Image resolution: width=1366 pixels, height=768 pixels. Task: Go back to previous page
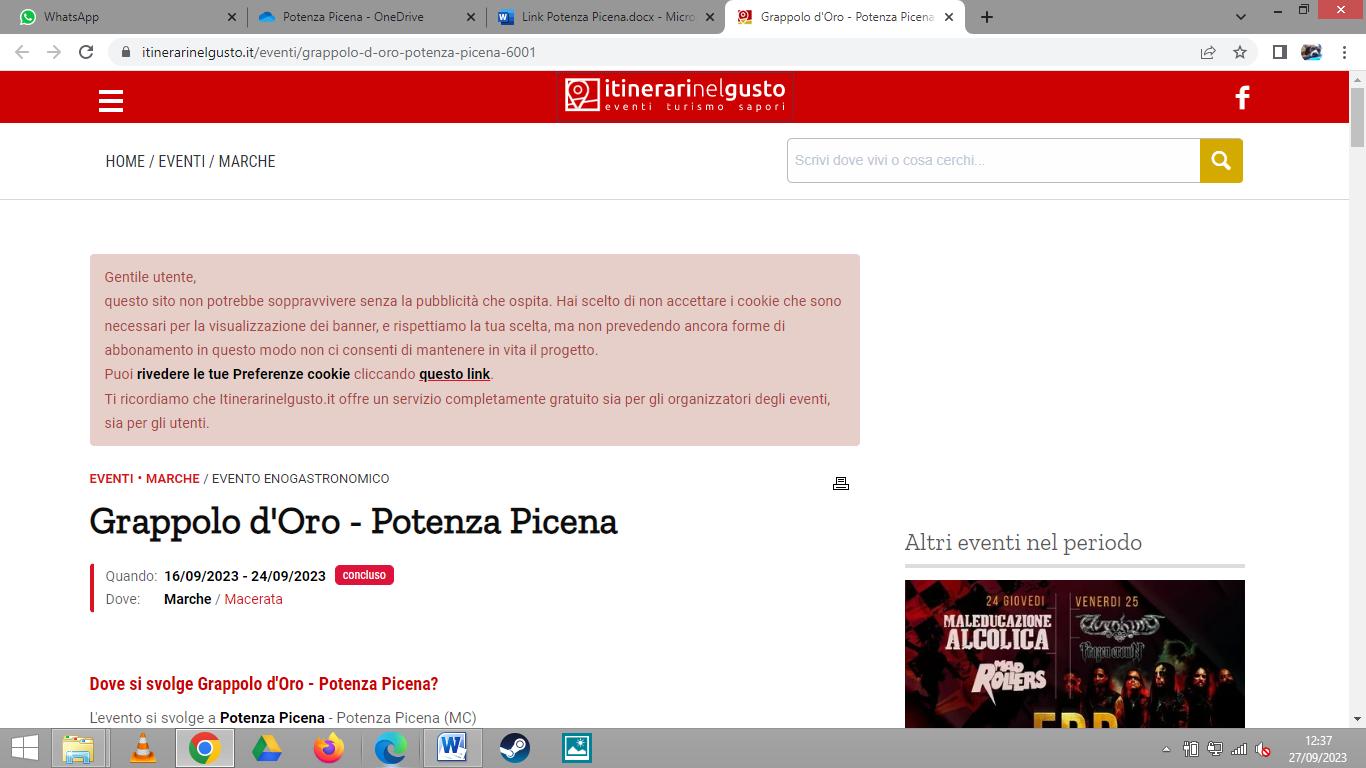(22, 52)
